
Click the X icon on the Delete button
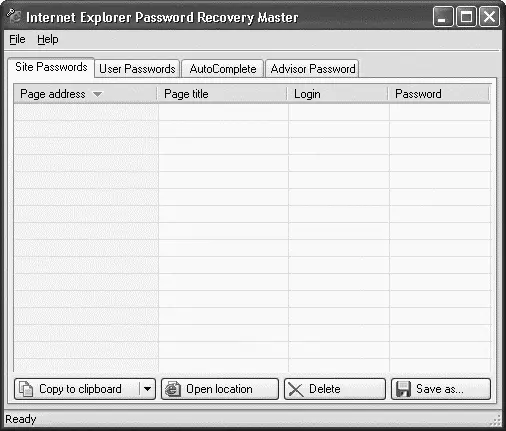click(296, 389)
